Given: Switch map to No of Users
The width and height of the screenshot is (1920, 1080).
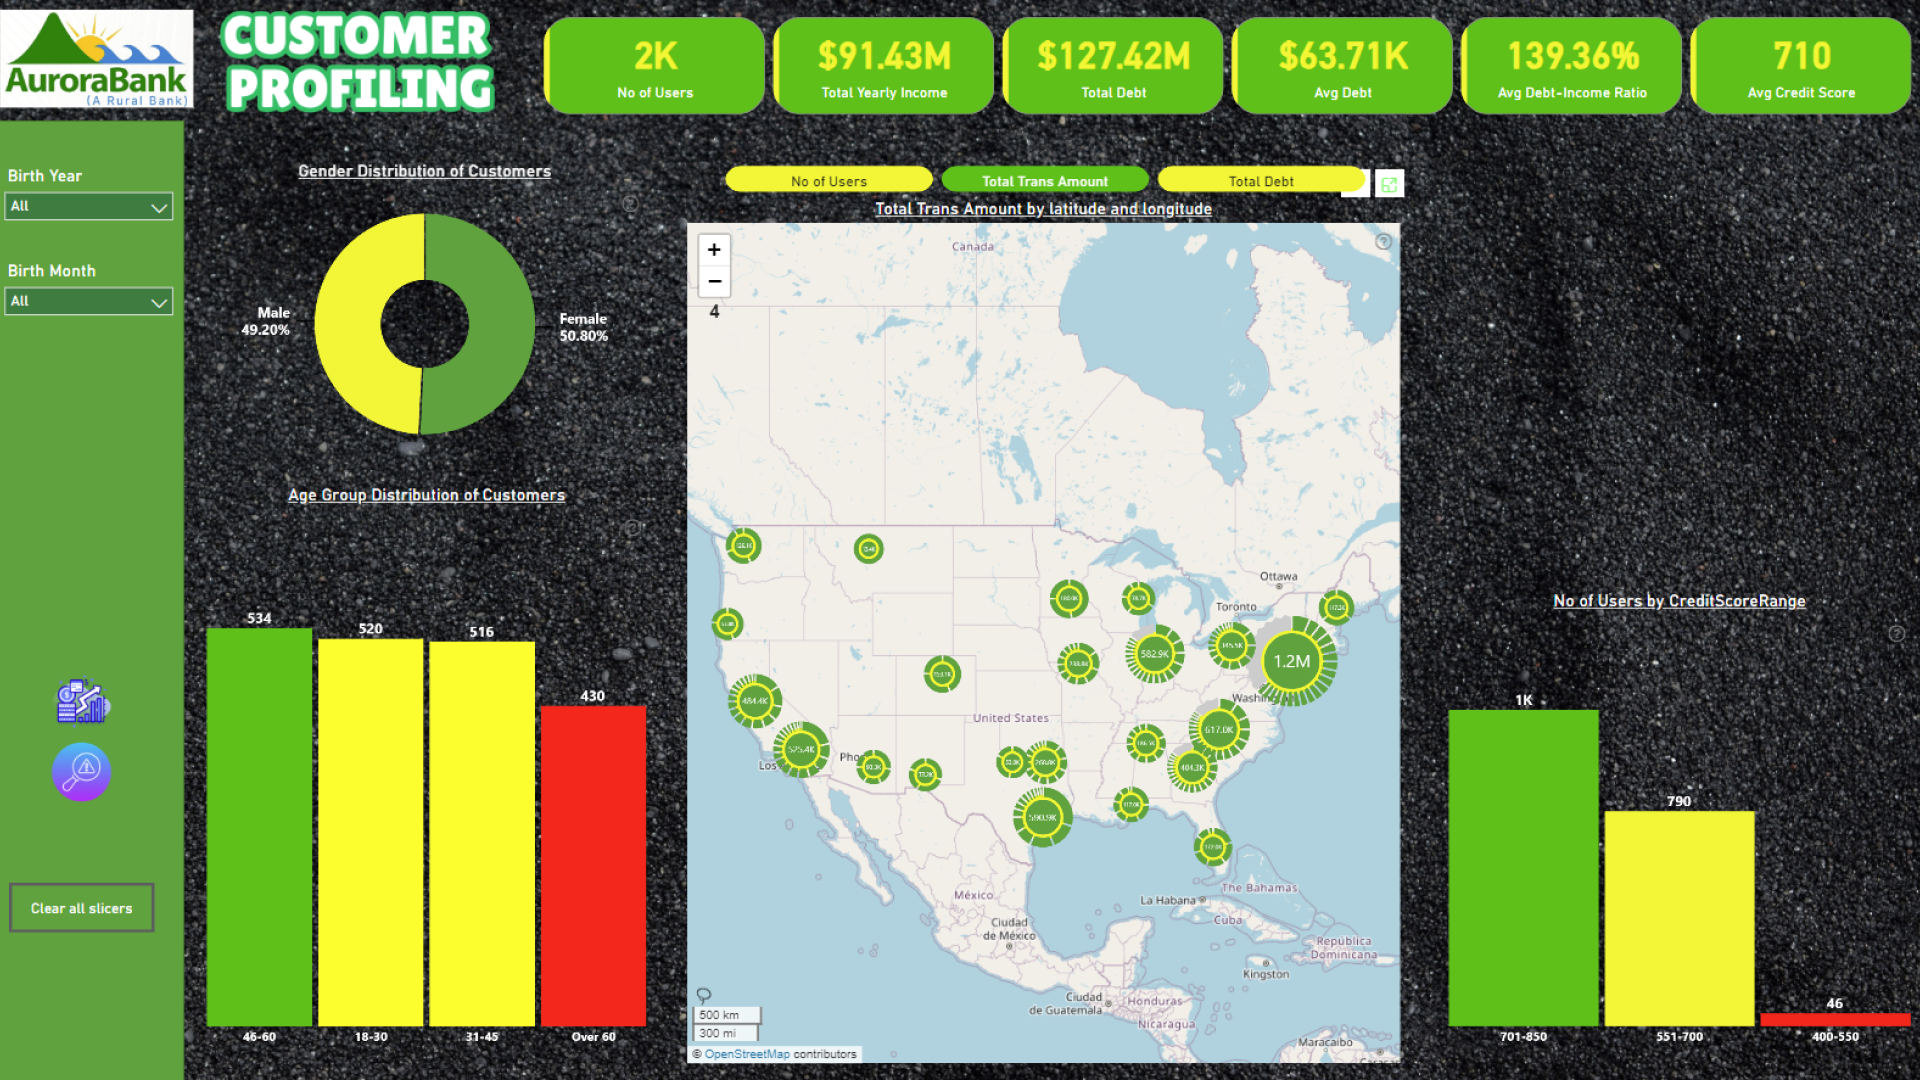Looking at the screenshot, I should [829, 181].
